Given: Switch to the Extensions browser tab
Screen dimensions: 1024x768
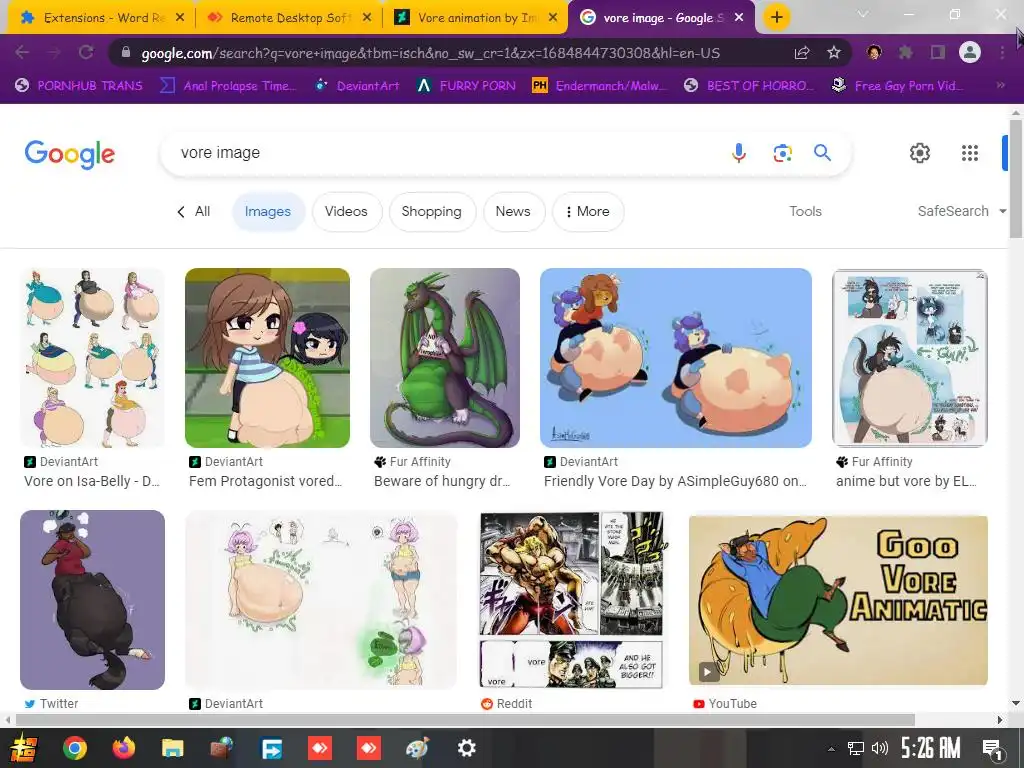Looking at the screenshot, I should pos(101,17).
